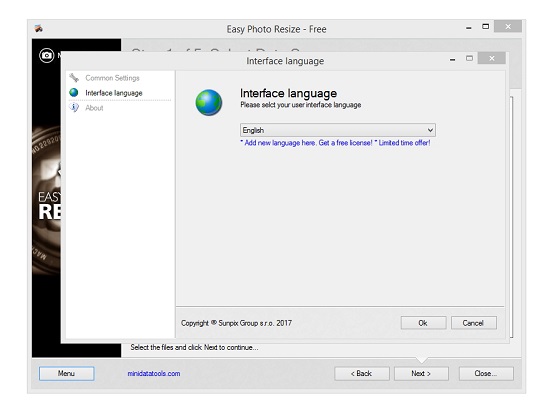The width and height of the screenshot is (550, 411).
Task: Click the English language combo box field
Action: (x=338, y=130)
